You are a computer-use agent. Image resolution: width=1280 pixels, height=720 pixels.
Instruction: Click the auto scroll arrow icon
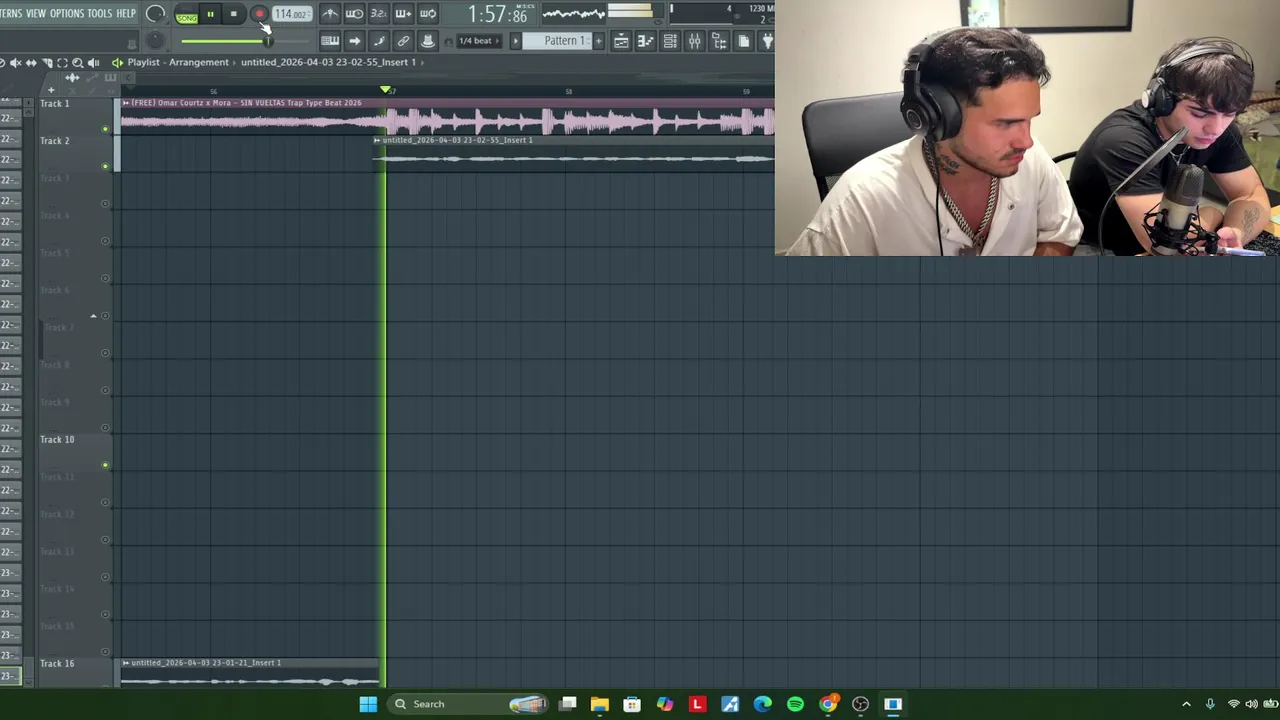point(354,41)
